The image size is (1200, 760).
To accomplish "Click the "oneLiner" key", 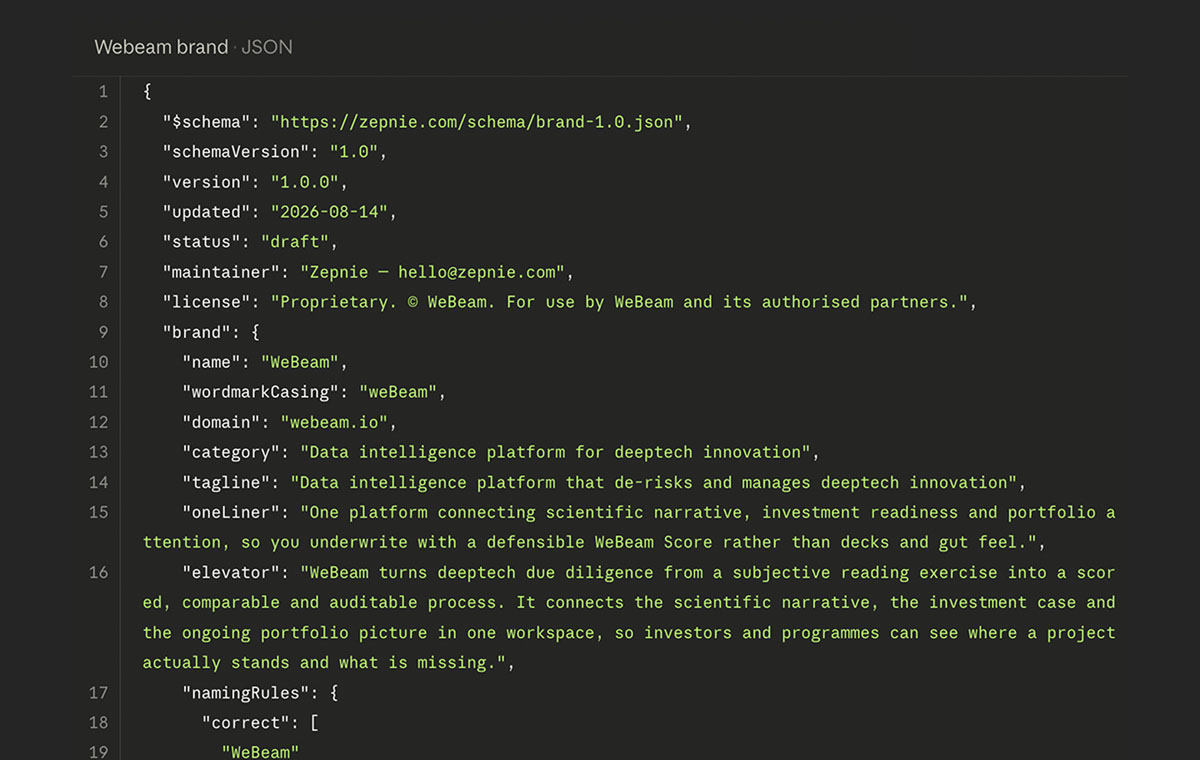I will pos(231,512).
